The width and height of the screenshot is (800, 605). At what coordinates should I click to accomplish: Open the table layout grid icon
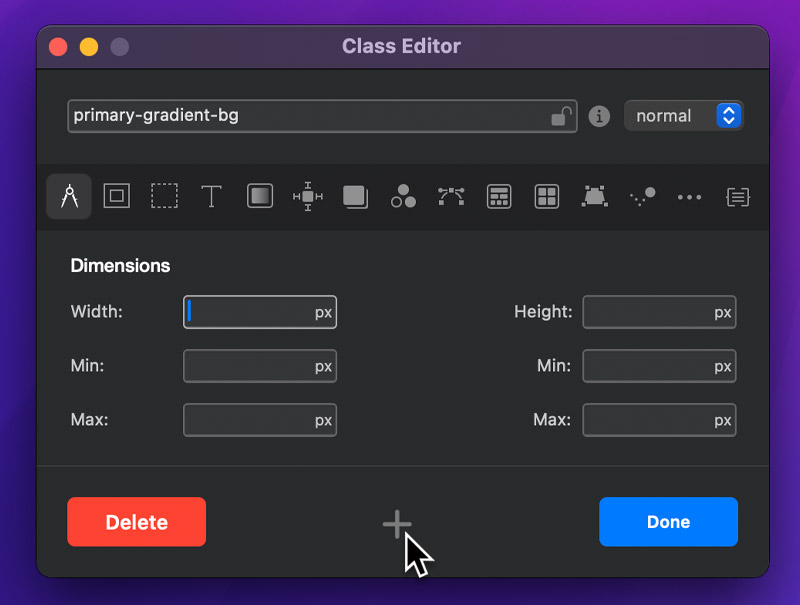(499, 197)
